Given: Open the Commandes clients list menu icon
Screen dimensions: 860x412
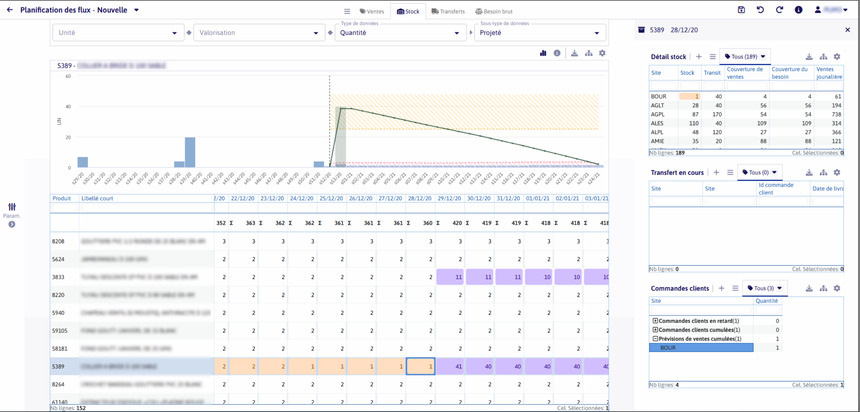Looking at the screenshot, I should (735, 288).
